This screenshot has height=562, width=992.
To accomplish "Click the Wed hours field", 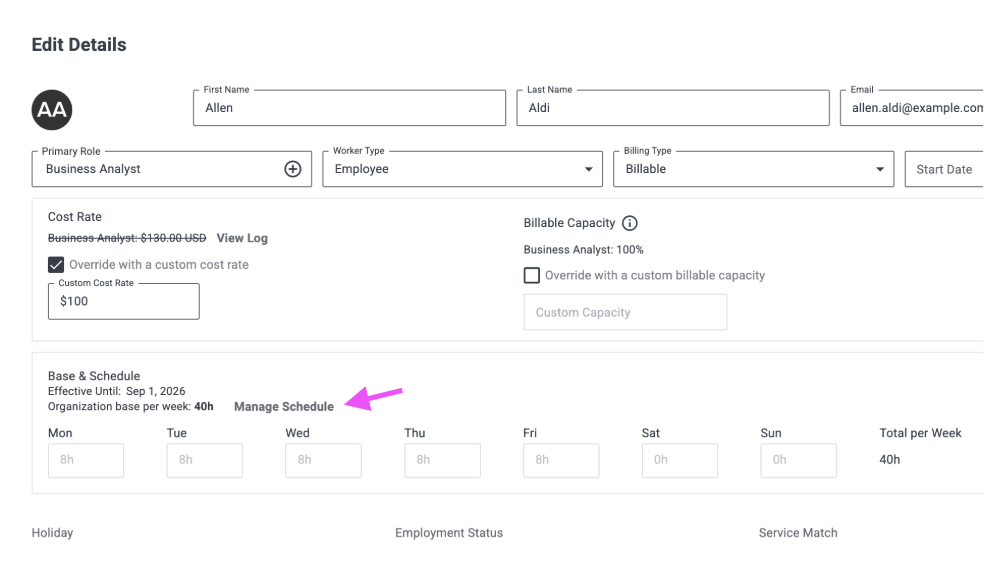I will tap(323, 460).
